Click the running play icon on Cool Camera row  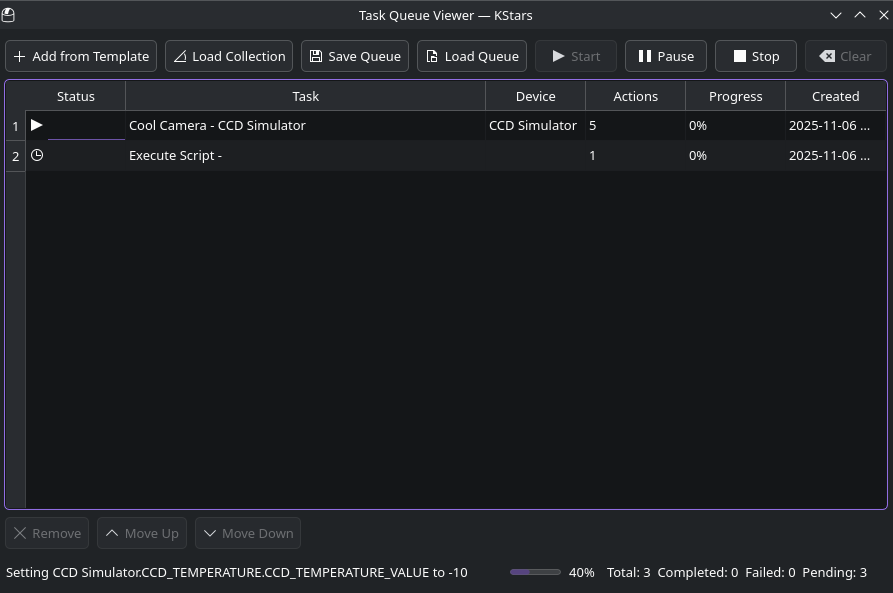click(37, 125)
